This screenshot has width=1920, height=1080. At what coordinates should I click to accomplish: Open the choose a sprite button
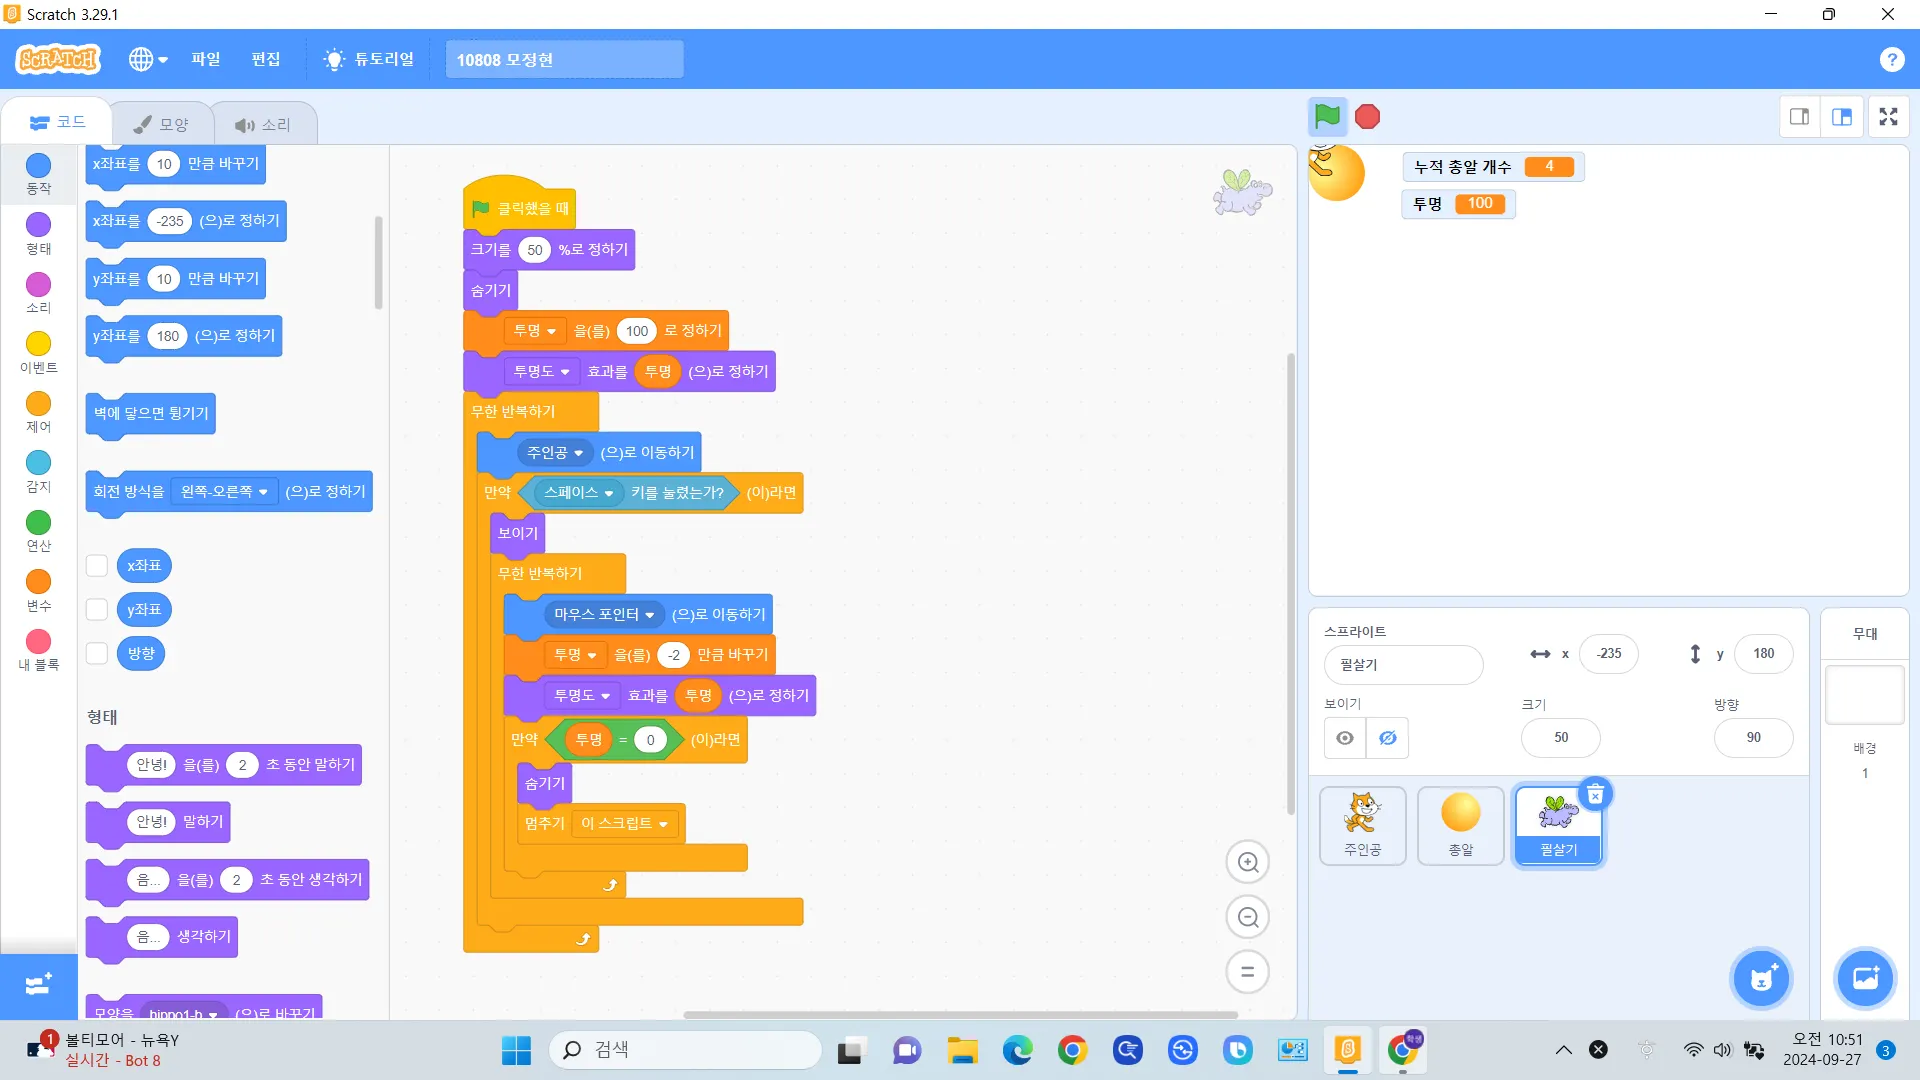[1761, 977]
